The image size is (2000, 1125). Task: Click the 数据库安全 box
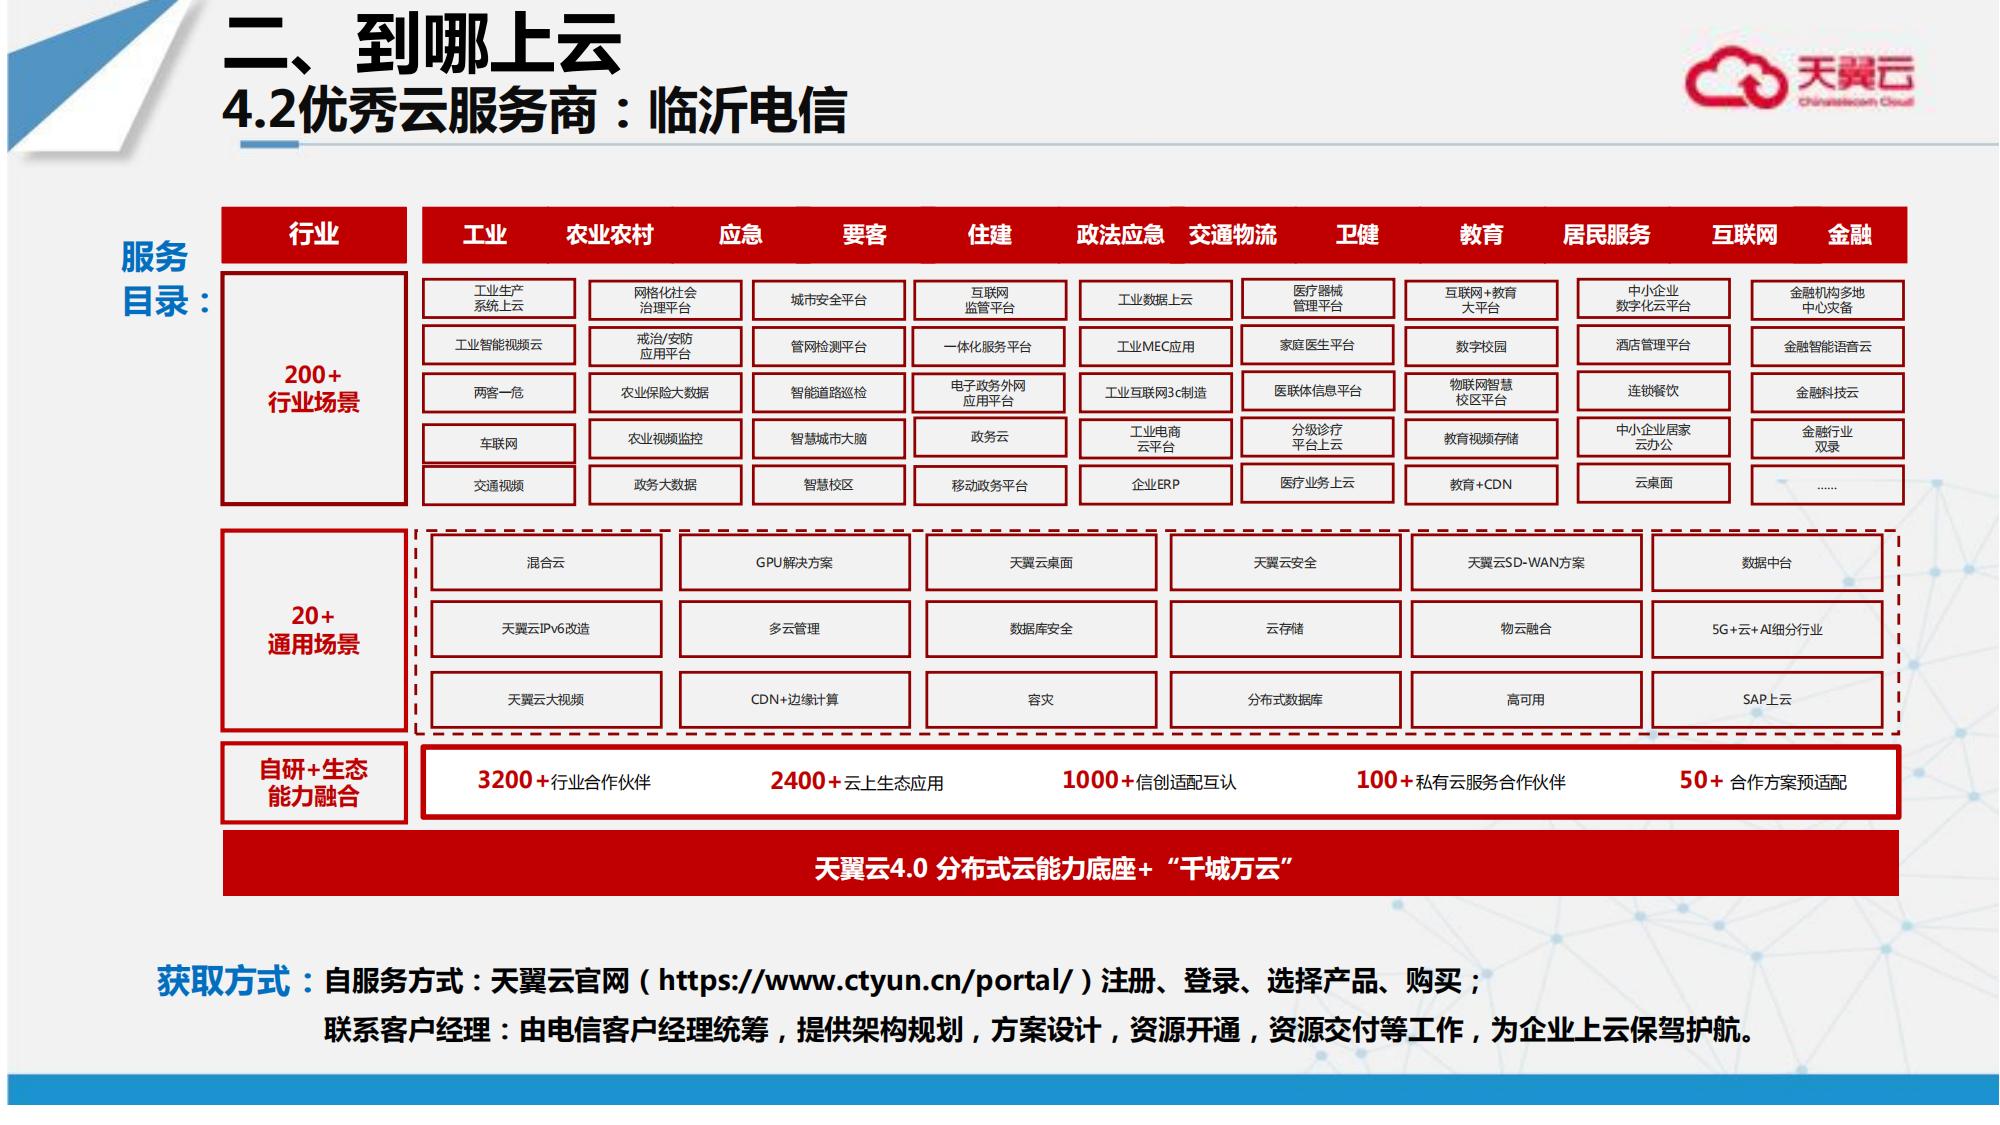click(x=1041, y=629)
